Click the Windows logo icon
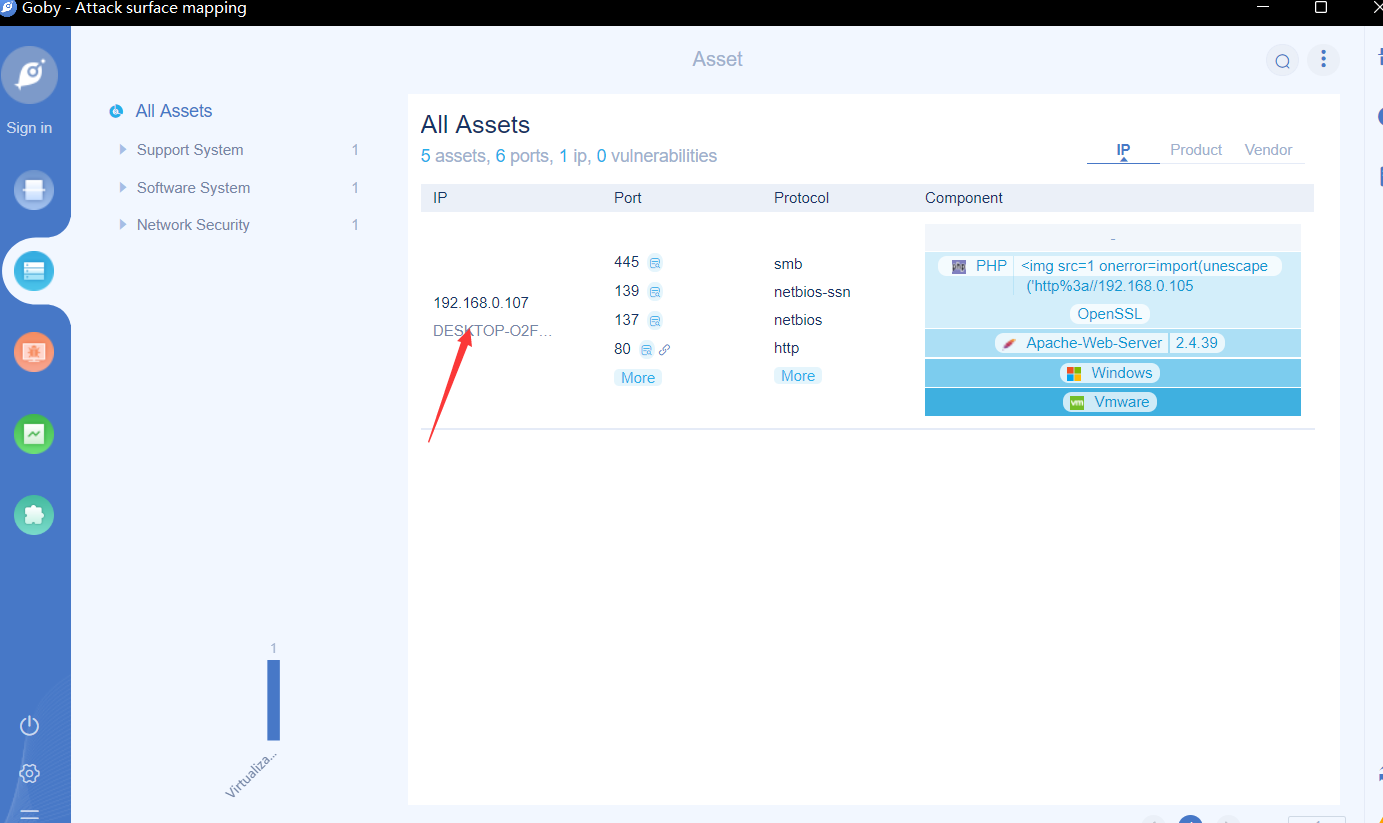The image size is (1383, 823). 1074,373
